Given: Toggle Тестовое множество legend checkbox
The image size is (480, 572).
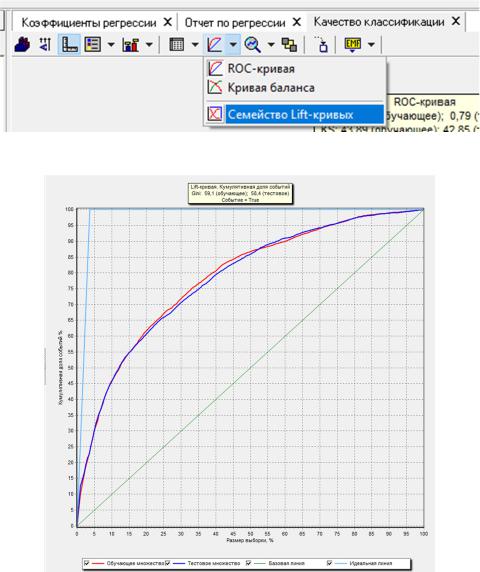Looking at the screenshot, I should (x=167, y=563).
